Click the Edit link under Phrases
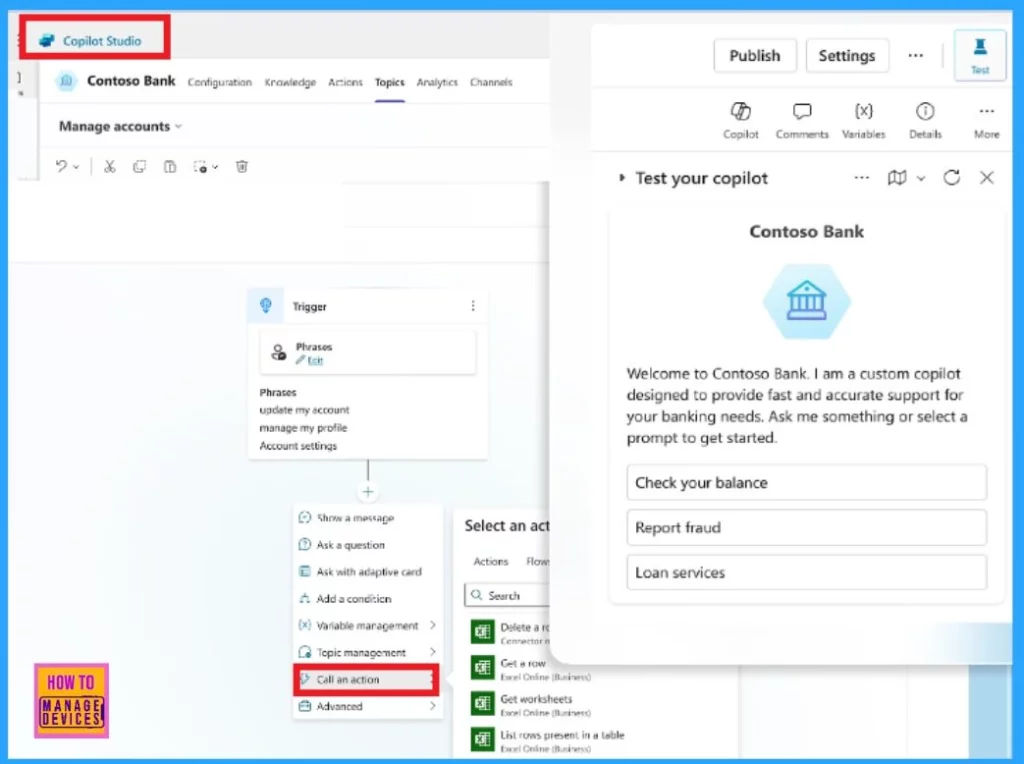 click(315, 360)
